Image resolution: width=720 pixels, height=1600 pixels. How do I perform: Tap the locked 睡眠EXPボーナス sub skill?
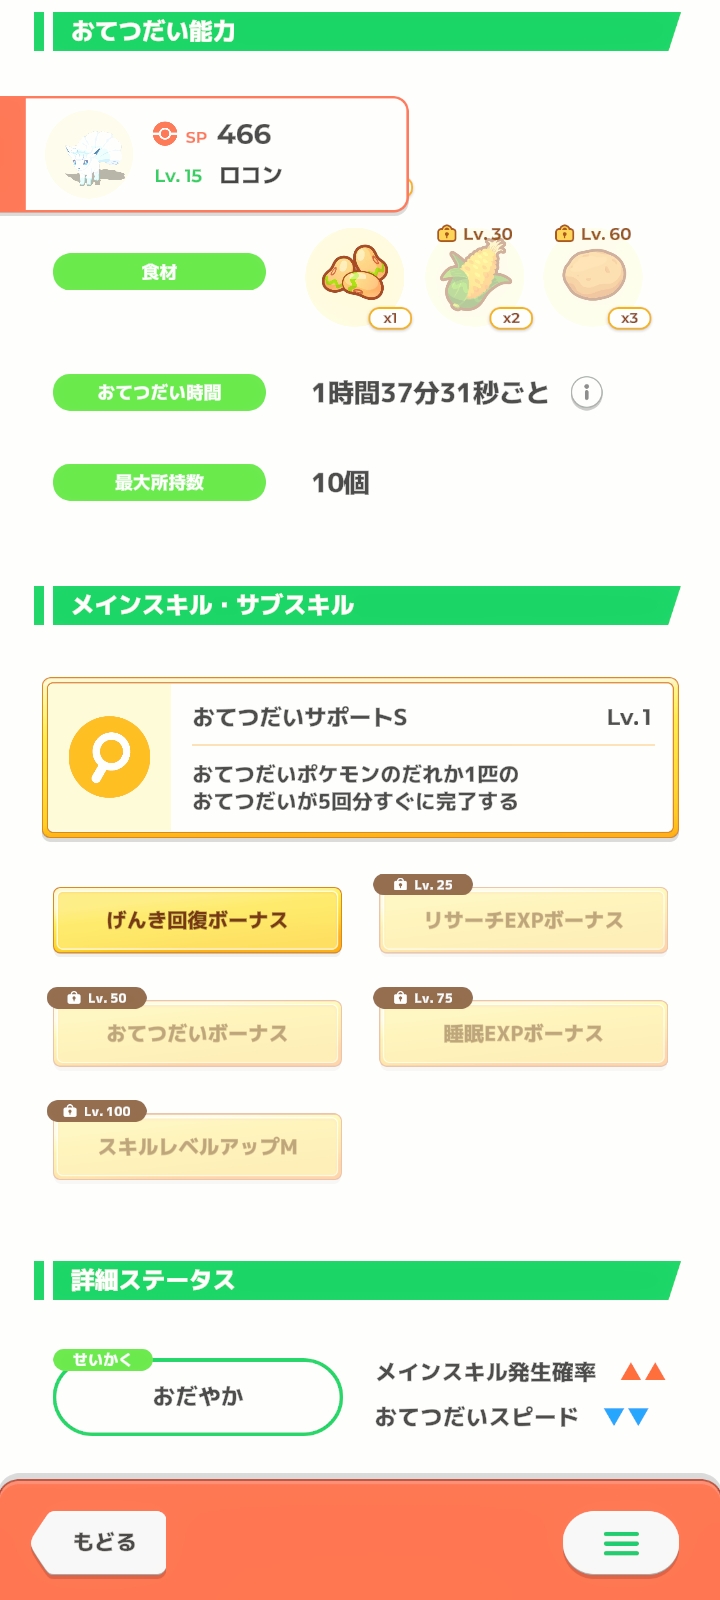pos(523,1034)
